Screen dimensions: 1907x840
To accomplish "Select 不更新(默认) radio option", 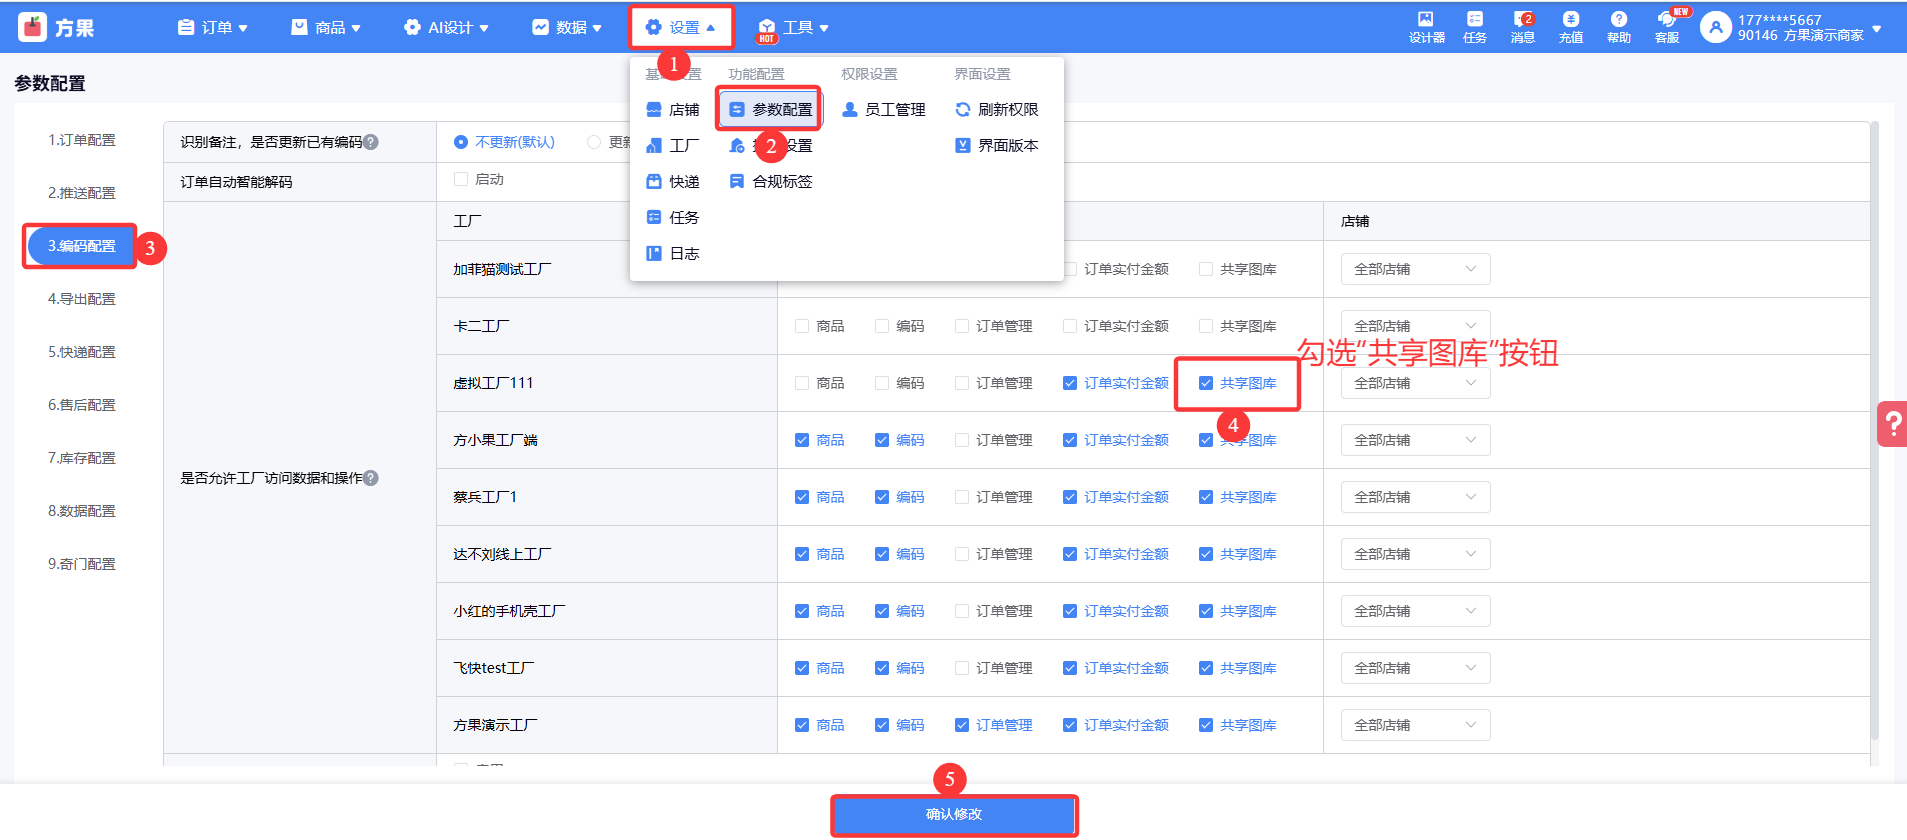I will (461, 142).
